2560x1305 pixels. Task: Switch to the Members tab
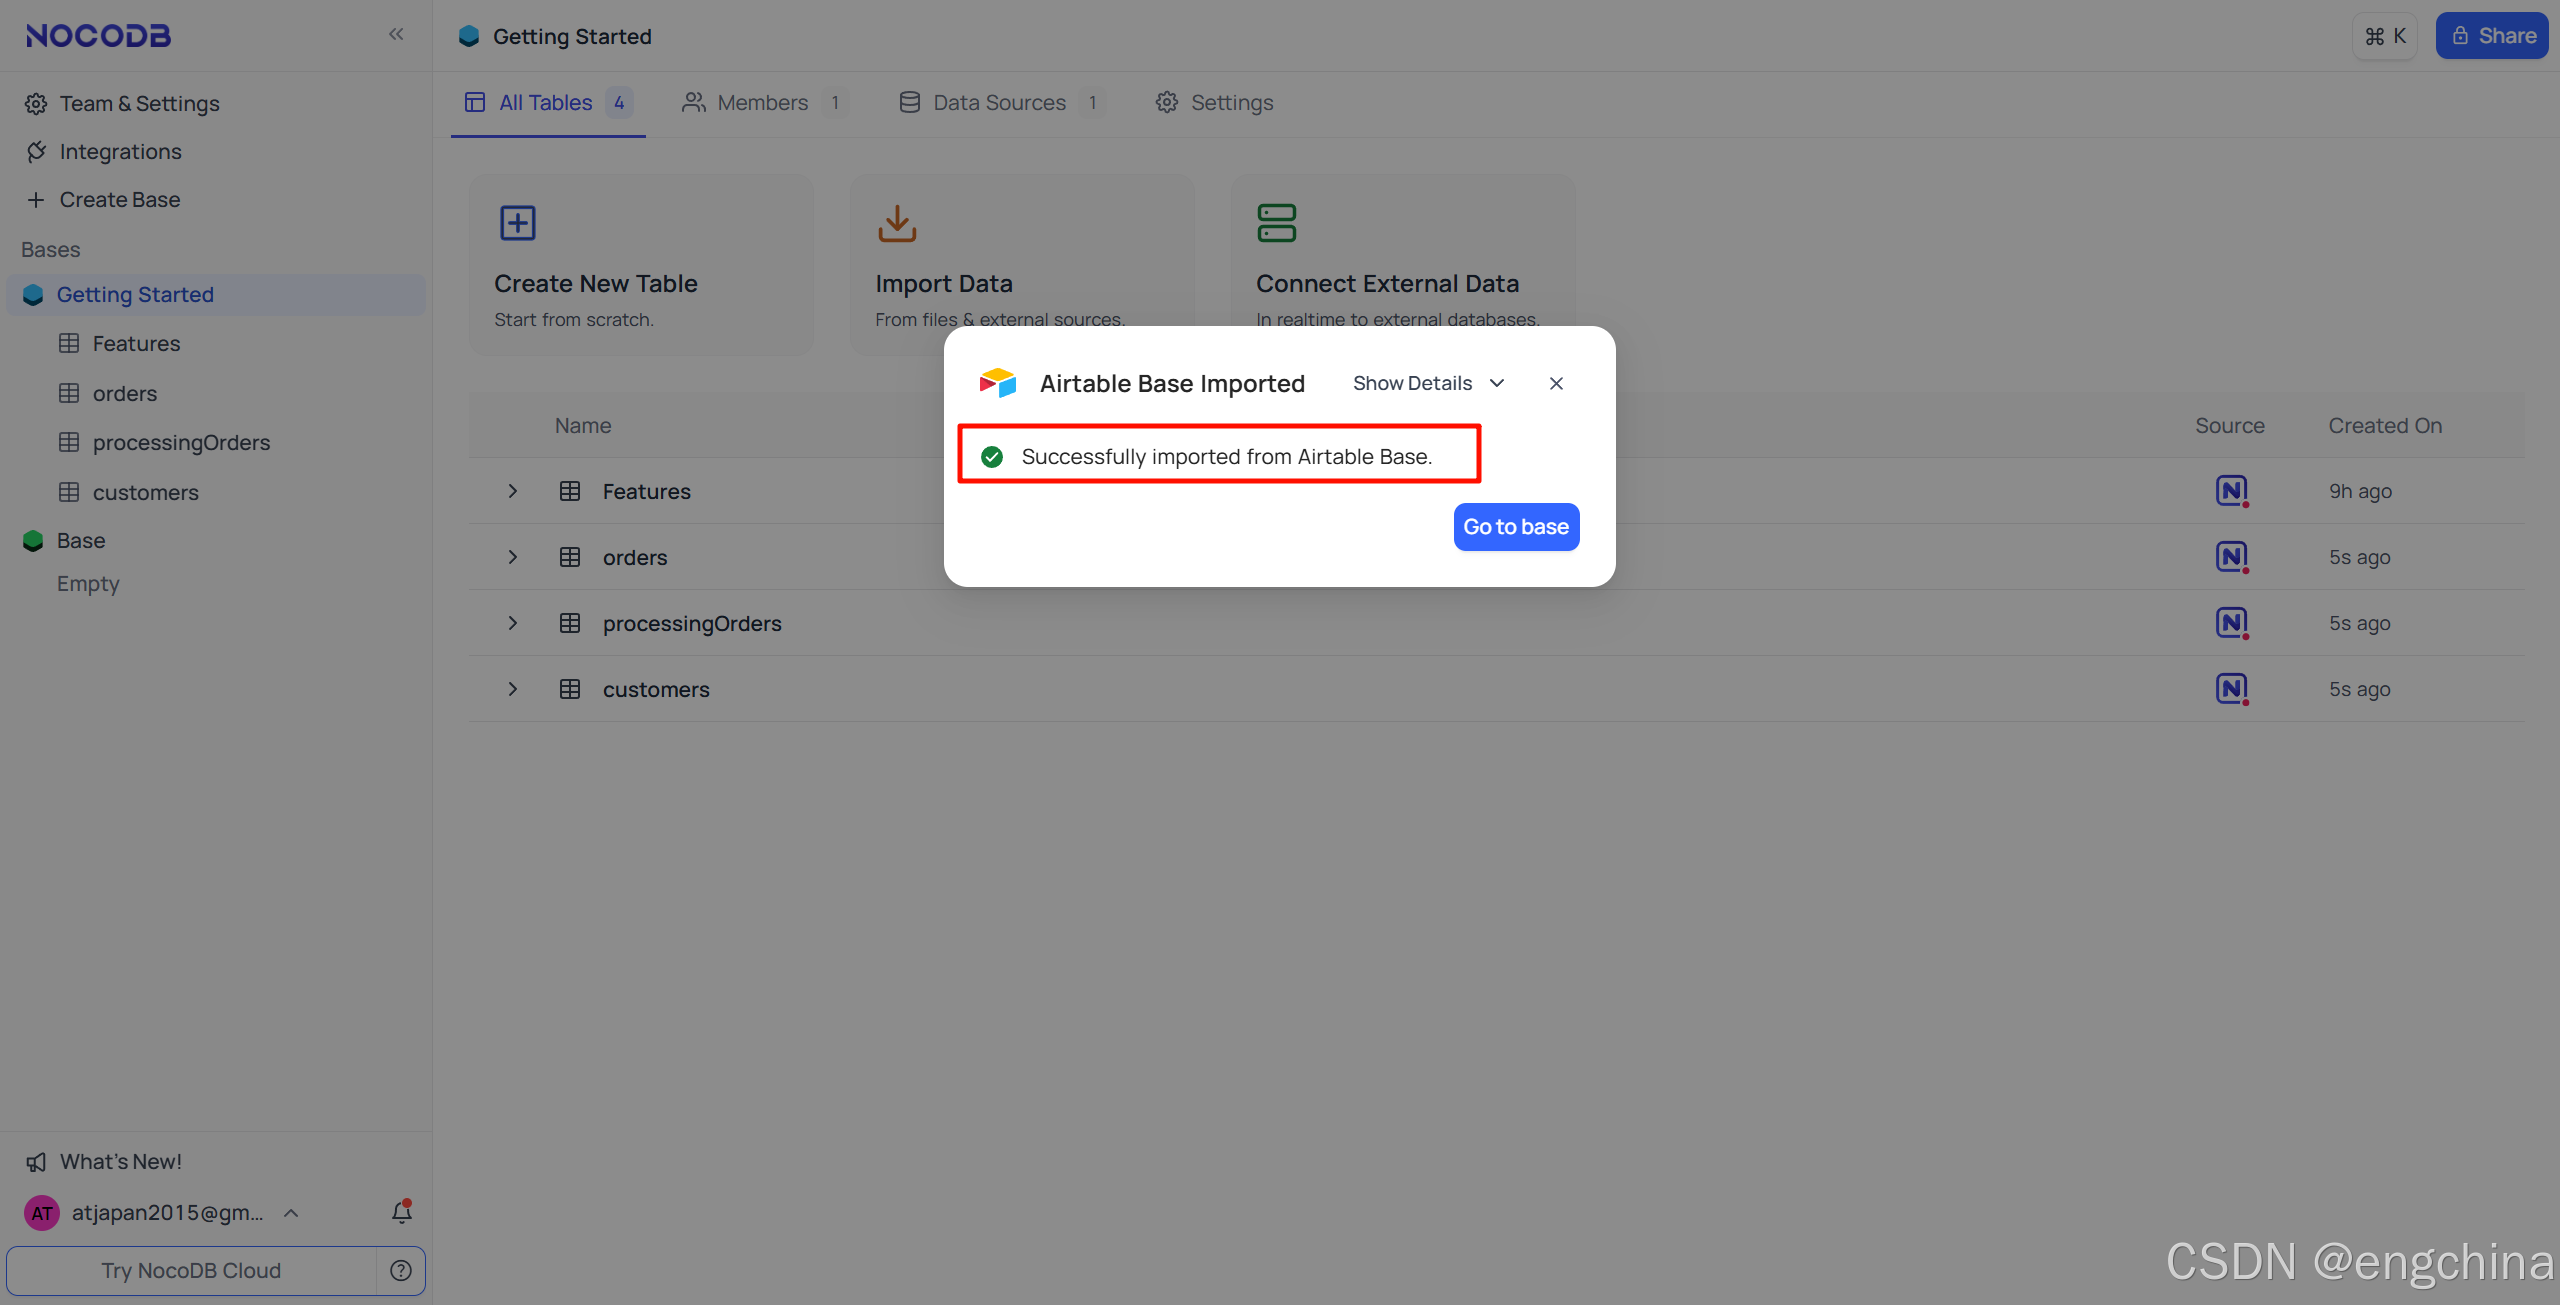coord(763,103)
